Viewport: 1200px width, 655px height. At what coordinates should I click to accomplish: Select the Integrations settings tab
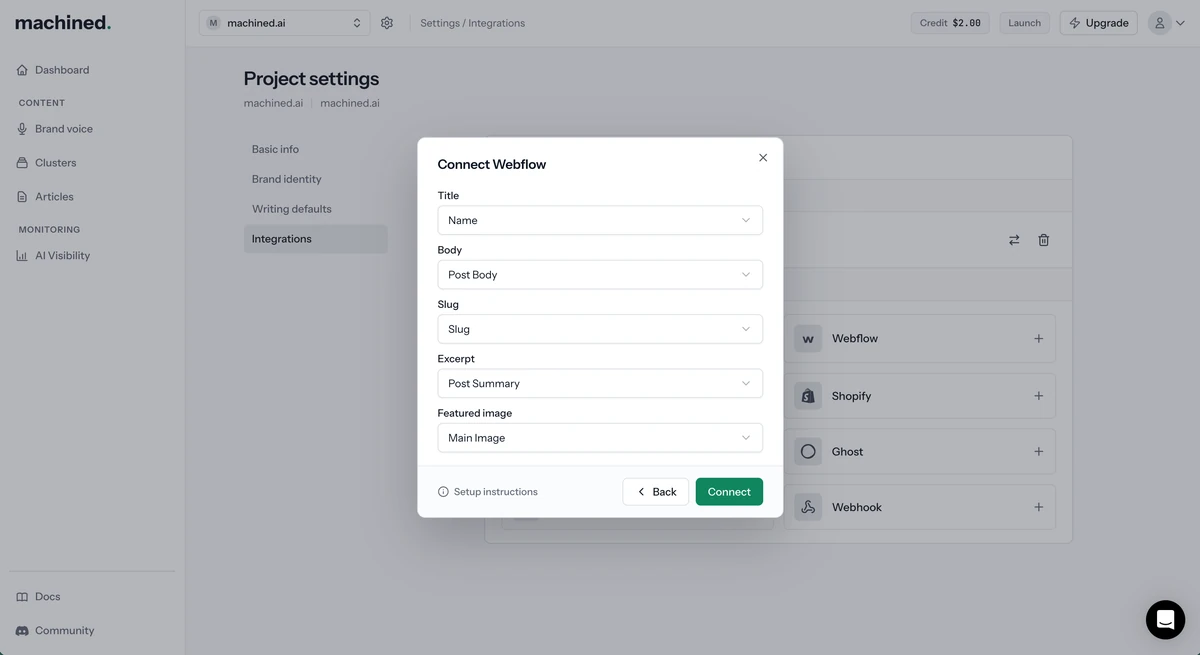tap(315, 239)
